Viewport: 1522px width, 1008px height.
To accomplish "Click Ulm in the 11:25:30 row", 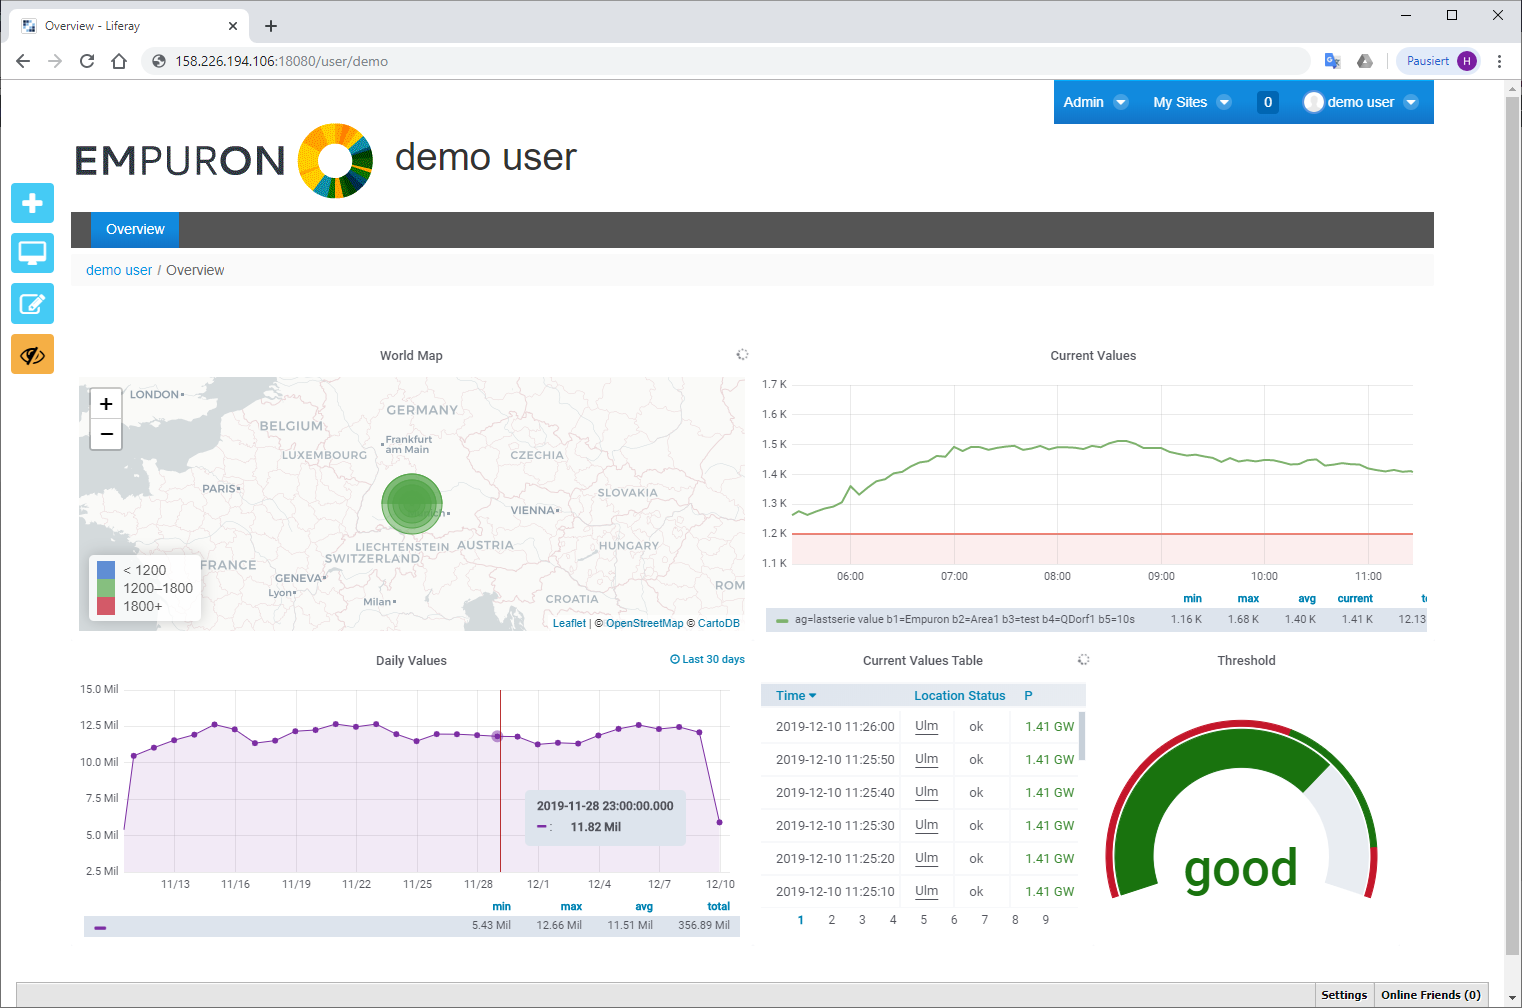I will [x=926, y=825].
